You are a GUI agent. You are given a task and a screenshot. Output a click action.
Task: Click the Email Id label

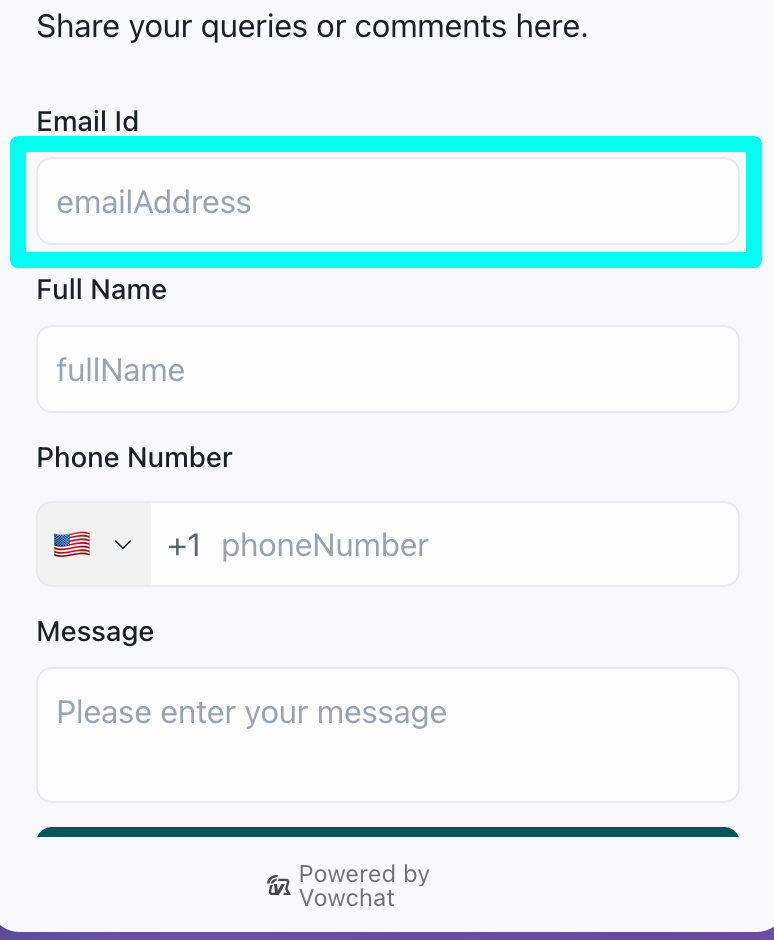pyautogui.click(x=88, y=122)
